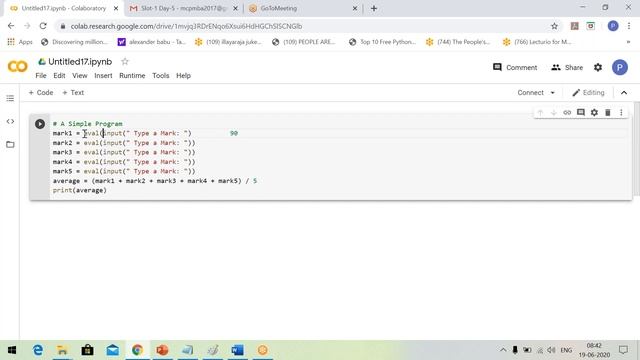The height and width of the screenshot is (360, 640).
Task: Open Top 10 Free Python bookmark
Action: pyautogui.click(x=382, y=42)
